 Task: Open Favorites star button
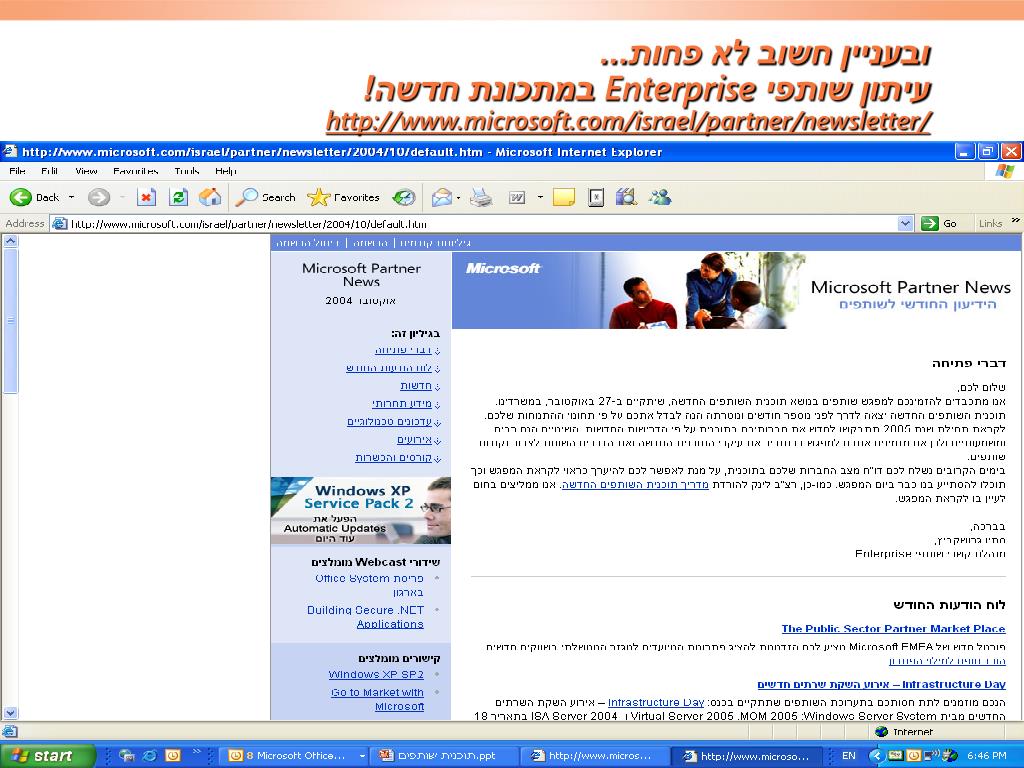click(x=344, y=197)
